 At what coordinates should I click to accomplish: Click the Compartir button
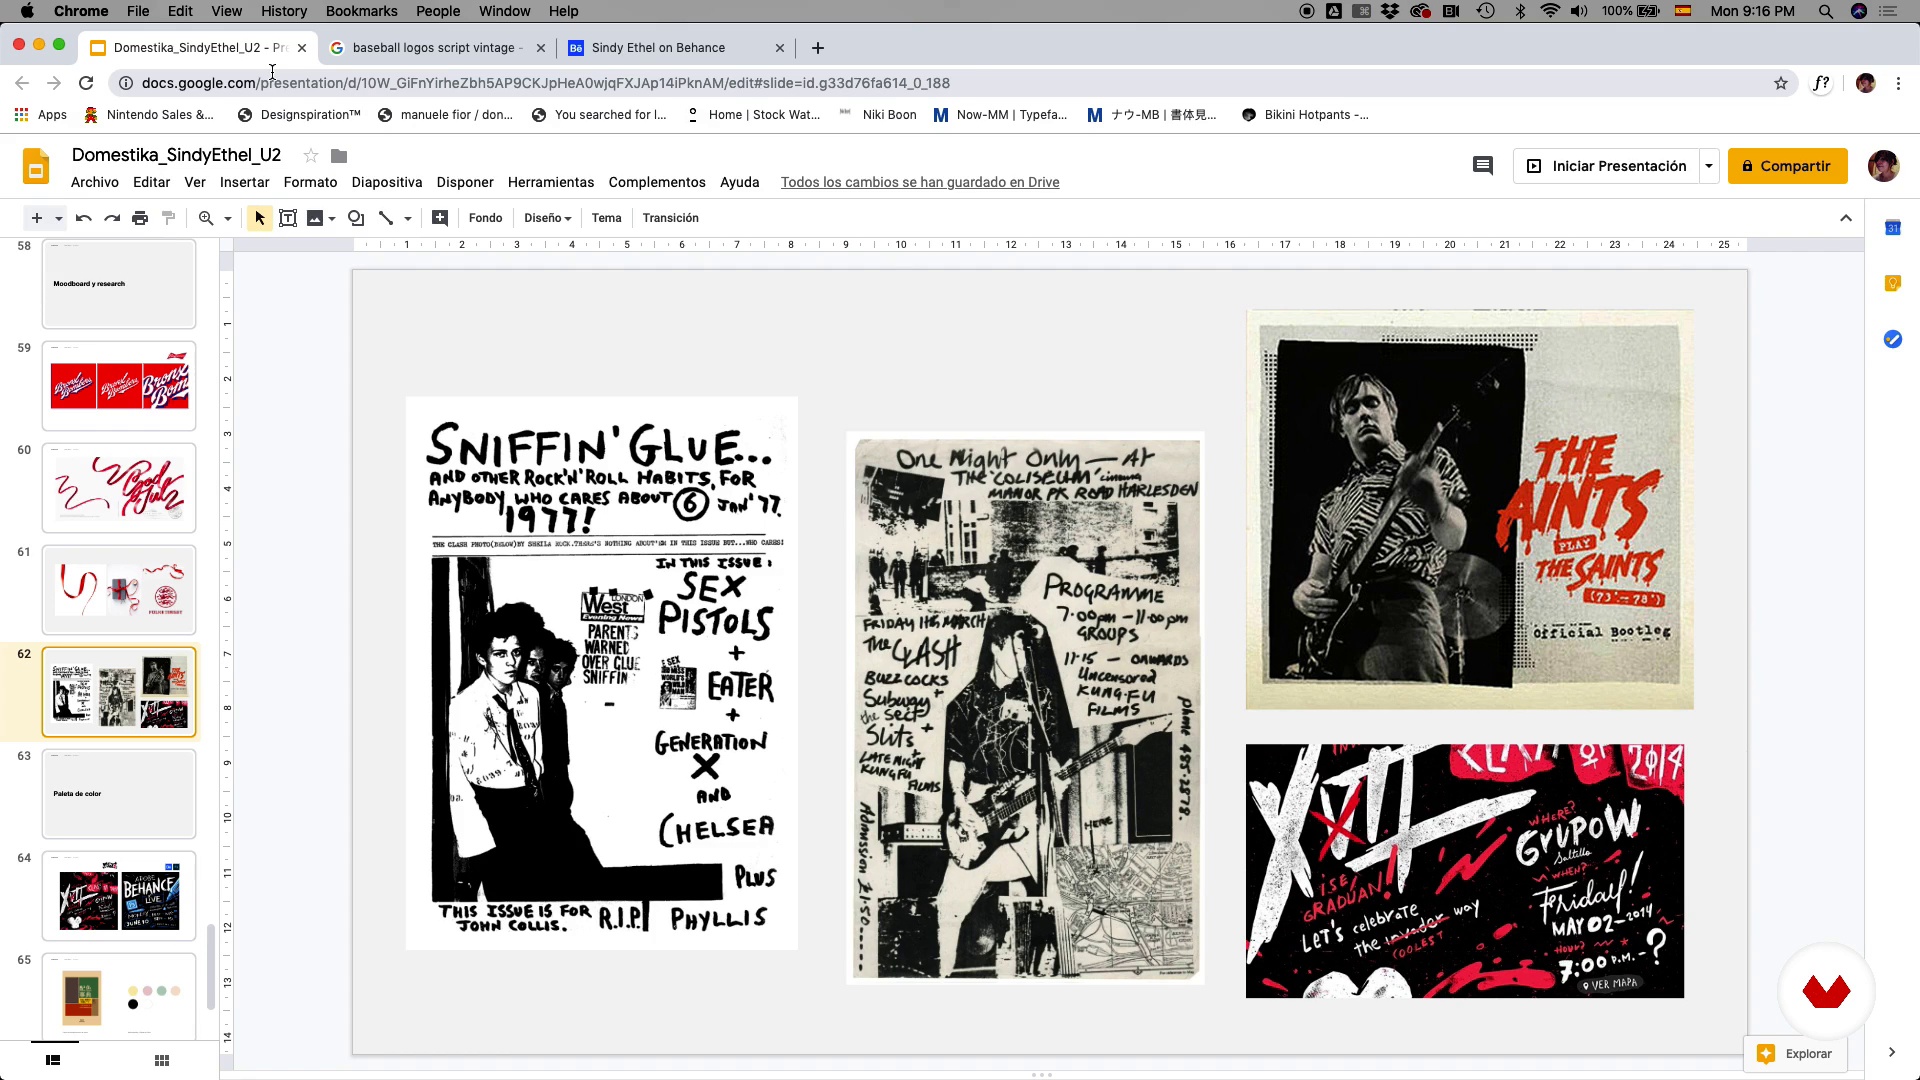point(1787,166)
